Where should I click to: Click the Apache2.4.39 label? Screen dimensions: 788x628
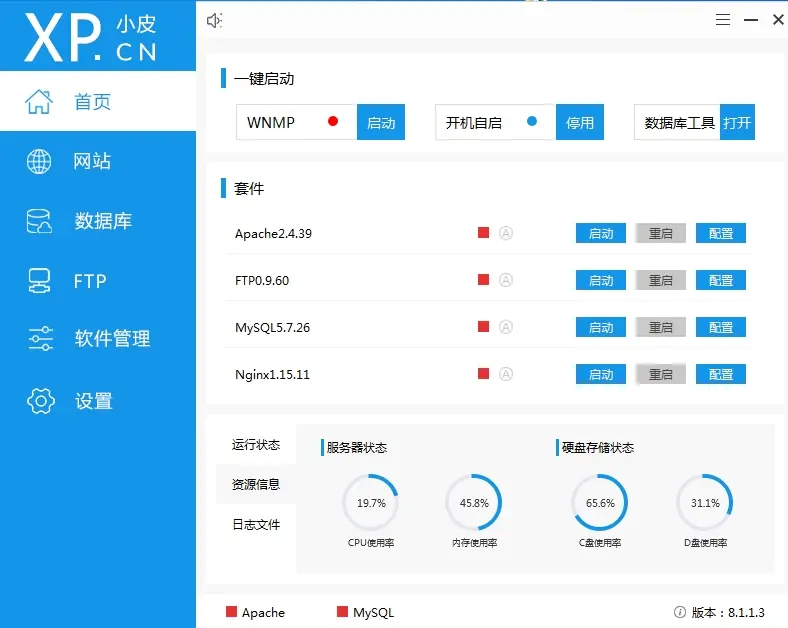273,234
